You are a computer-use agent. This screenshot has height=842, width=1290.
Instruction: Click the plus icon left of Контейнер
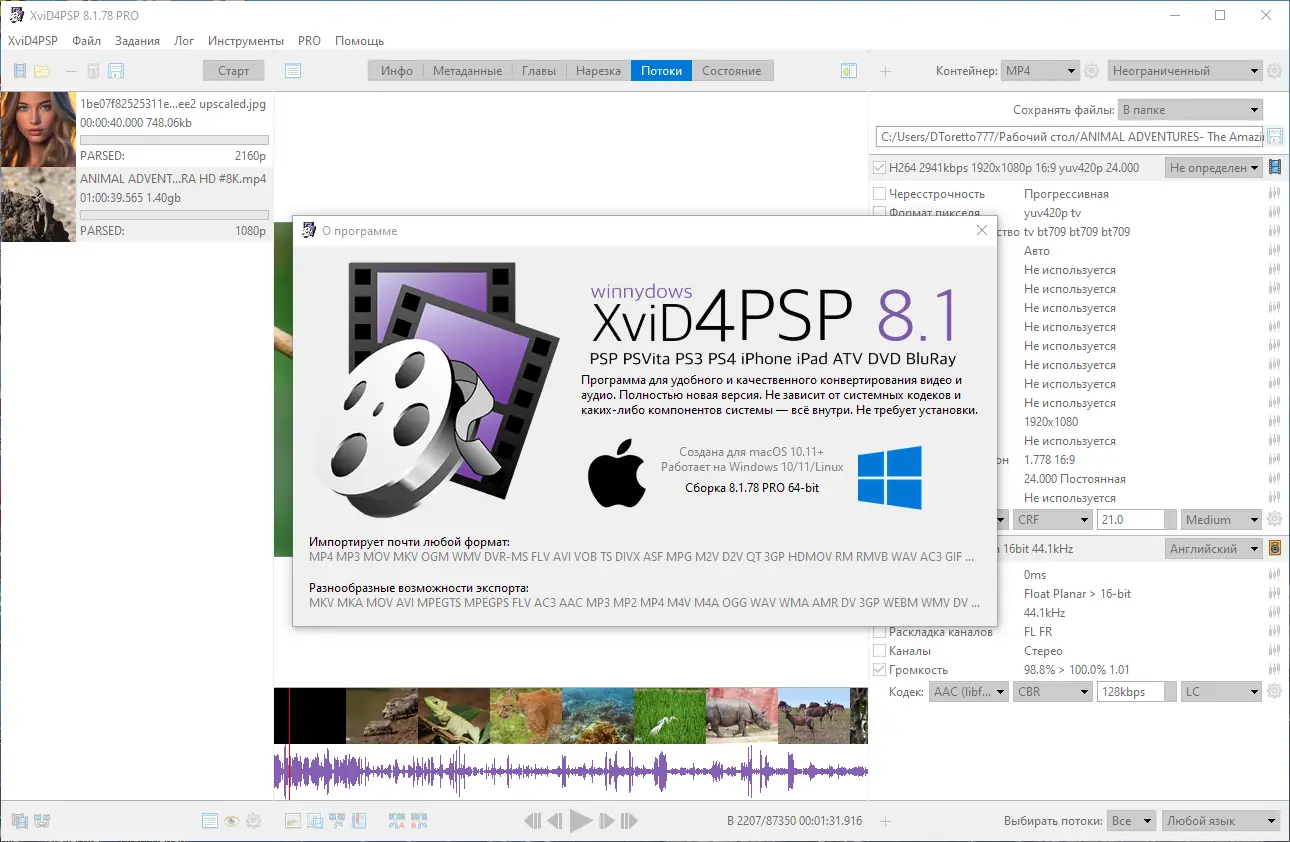click(885, 71)
